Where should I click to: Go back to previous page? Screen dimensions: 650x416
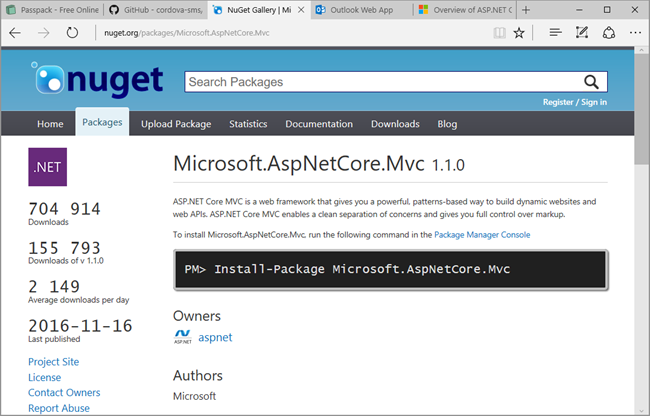[15, 33]
